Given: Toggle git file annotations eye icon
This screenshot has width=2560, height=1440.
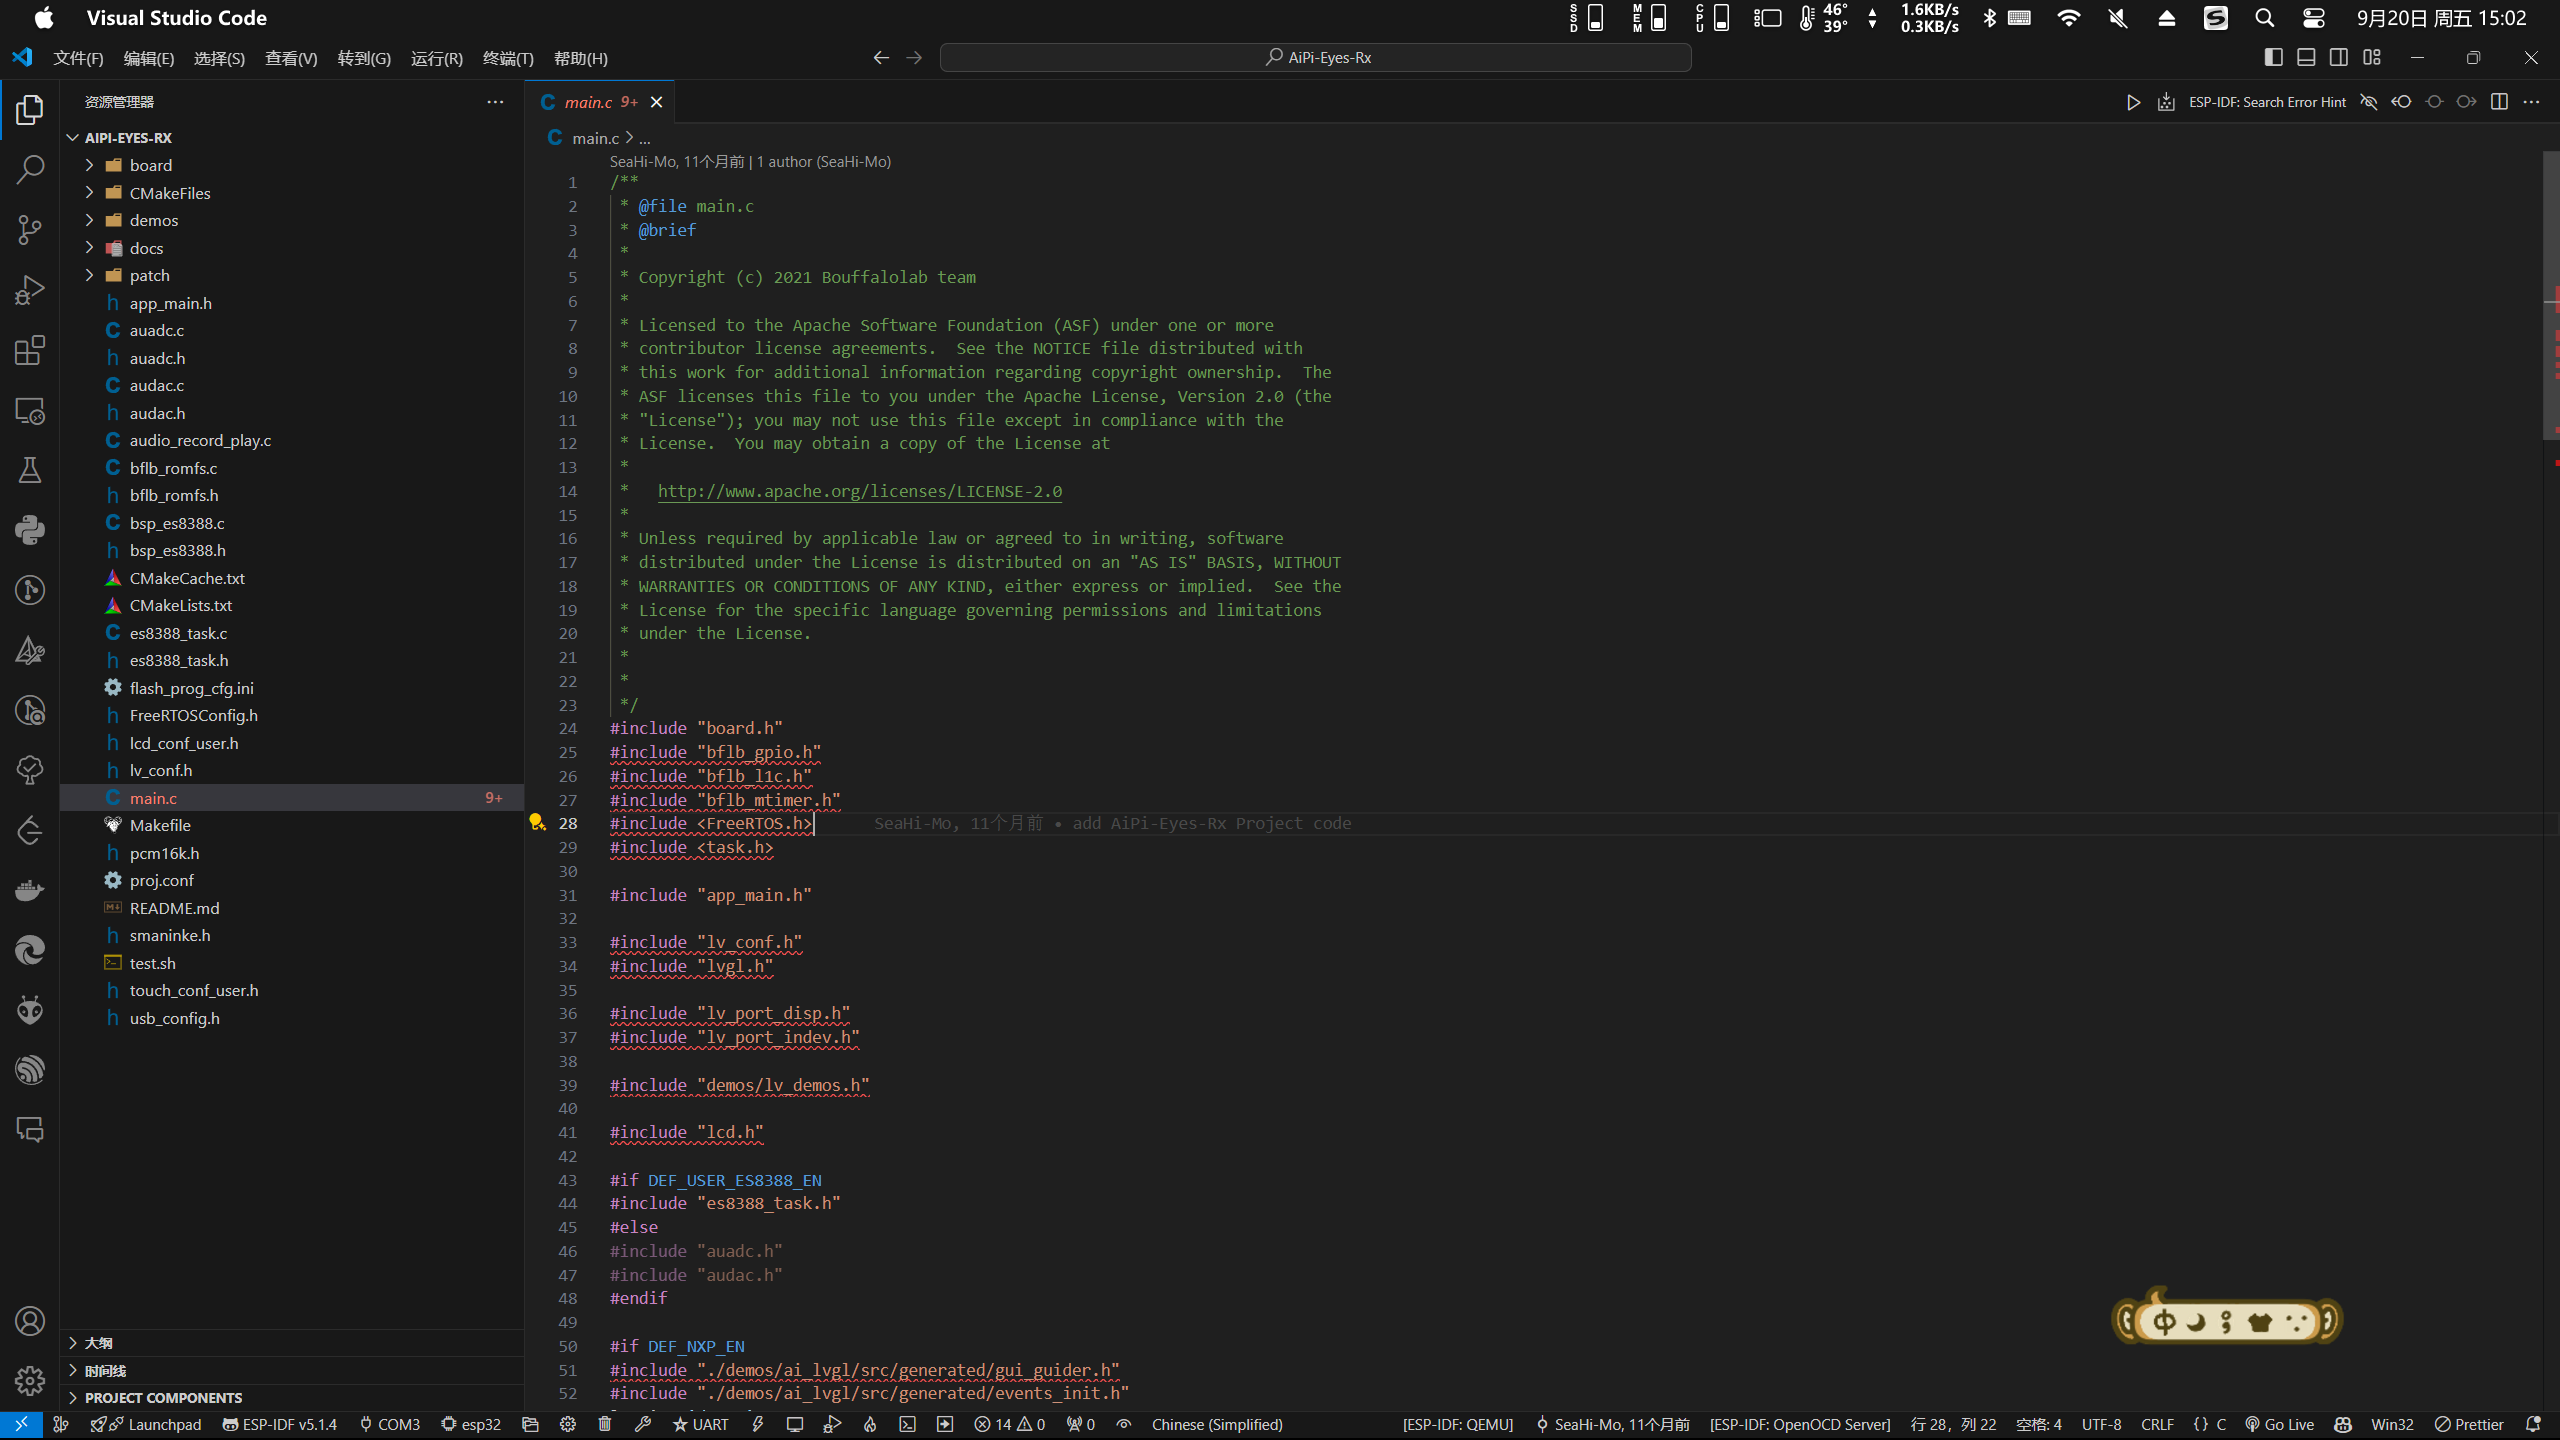Looking at the screenshot, I should 2368,102.
